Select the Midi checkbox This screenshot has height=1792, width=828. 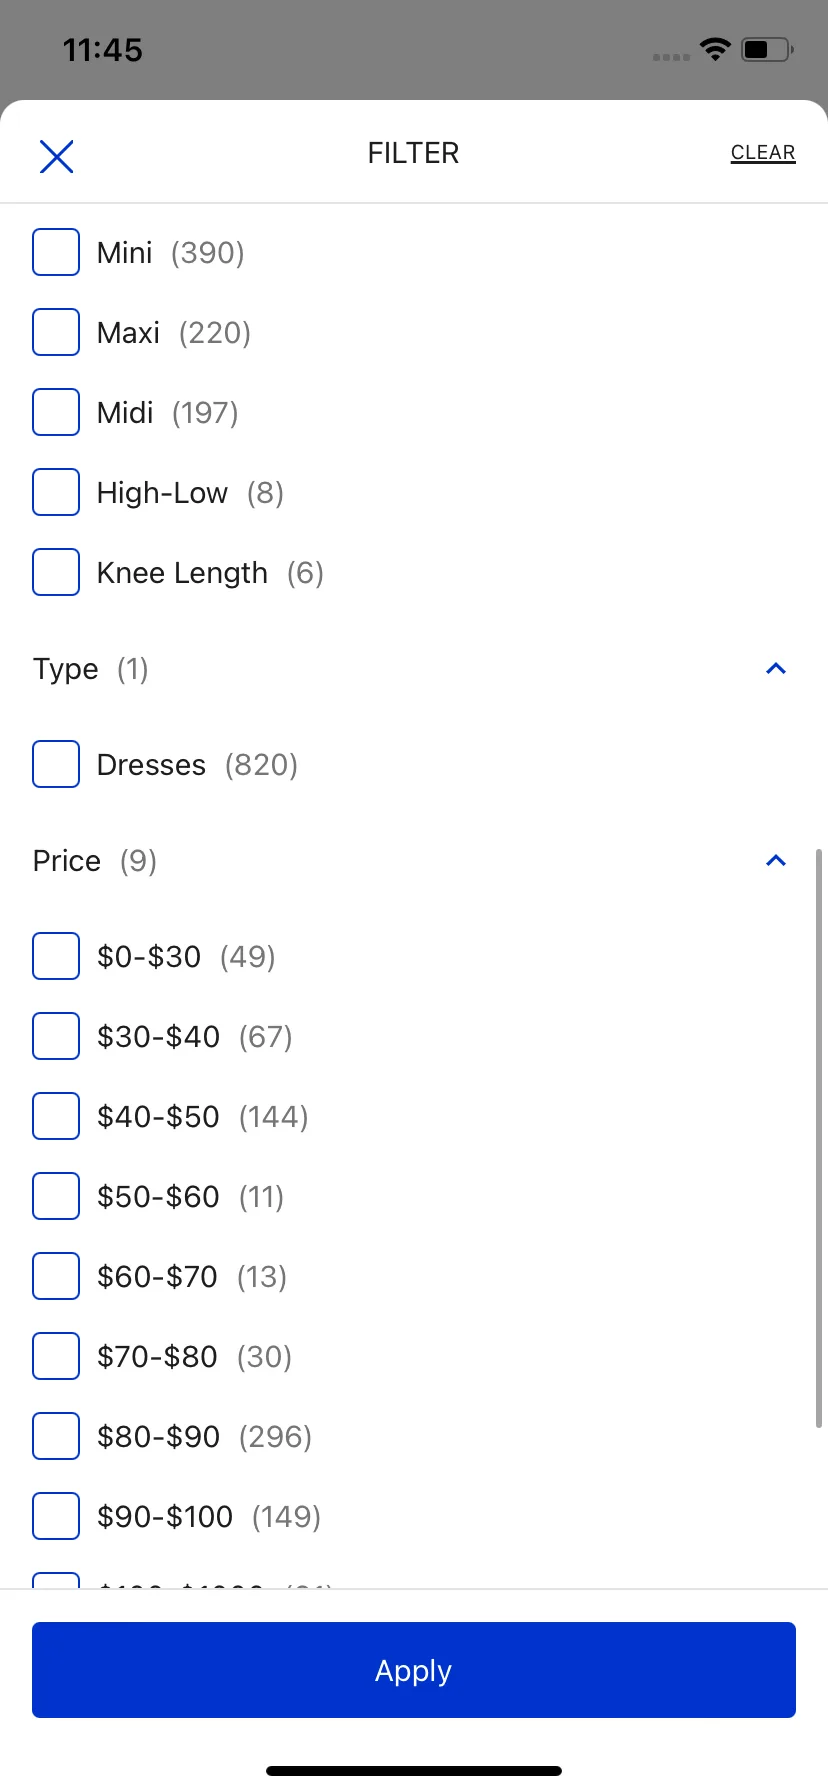[56, 412]
